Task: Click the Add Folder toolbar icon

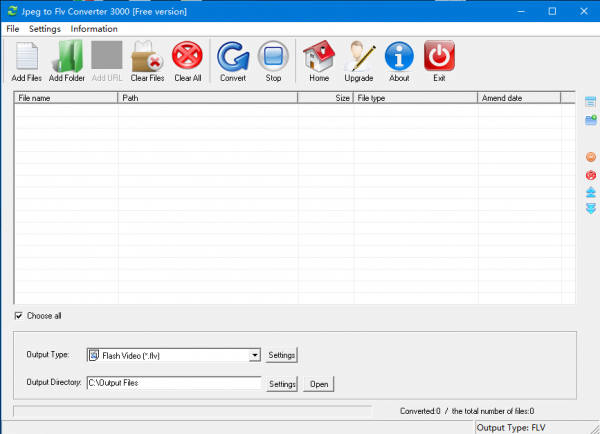Action: click(67, 60)
